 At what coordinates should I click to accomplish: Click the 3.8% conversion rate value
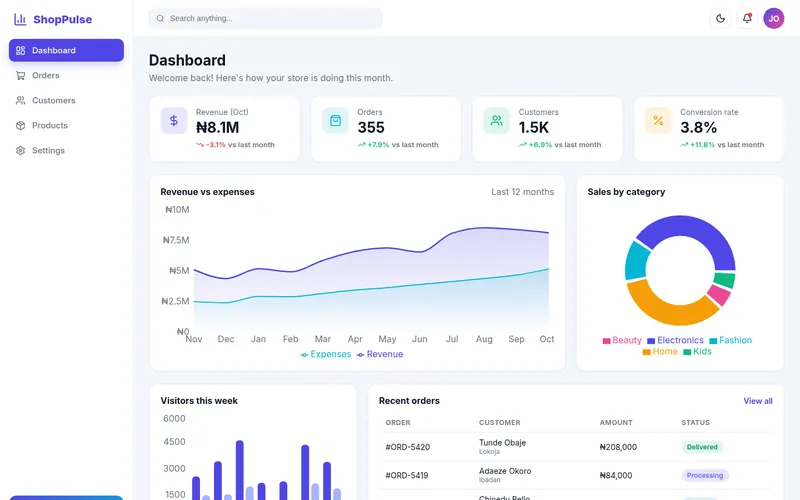click(x=698, y=128)
